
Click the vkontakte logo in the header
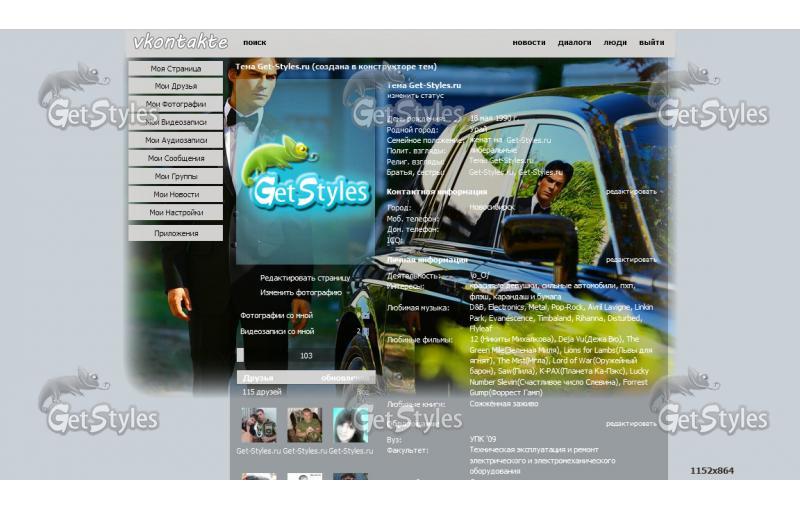coord(180,42)
